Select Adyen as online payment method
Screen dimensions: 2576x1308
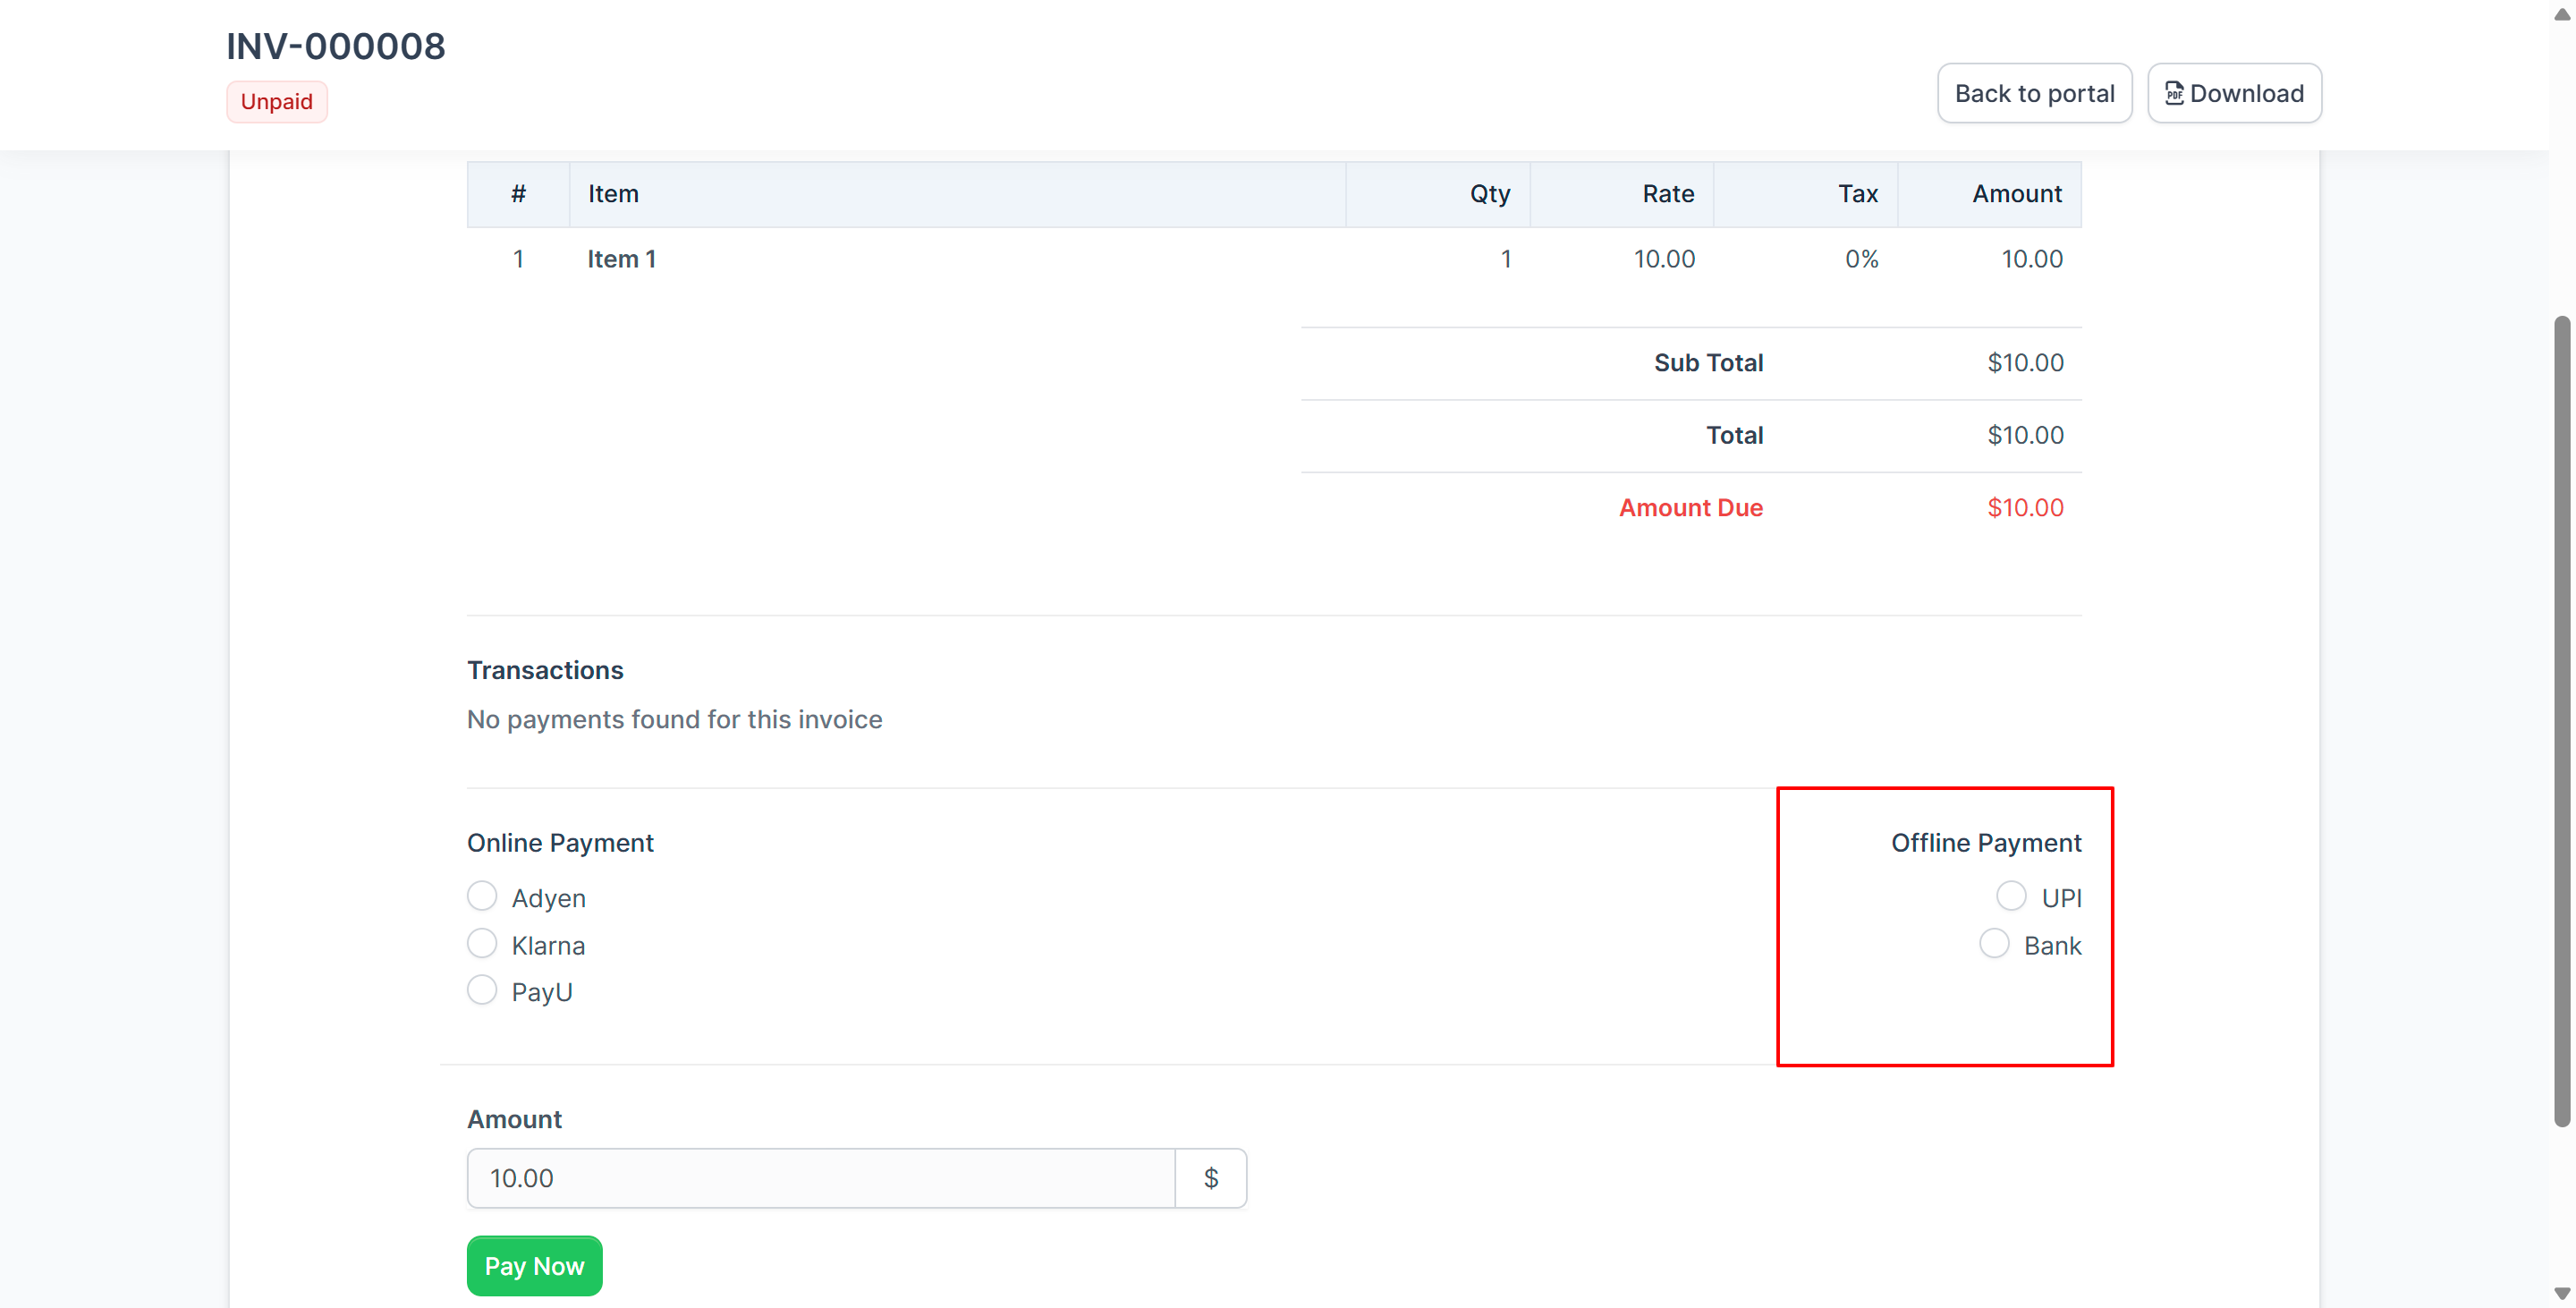(482, 896)
